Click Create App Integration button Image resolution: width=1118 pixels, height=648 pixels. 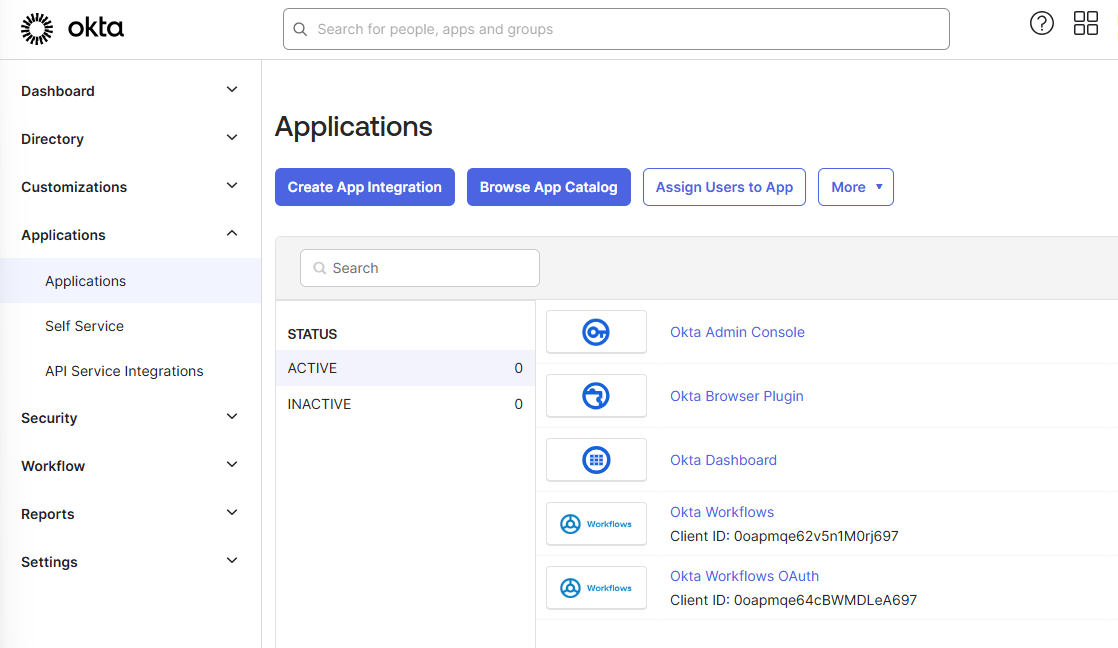tap(365, 187)
